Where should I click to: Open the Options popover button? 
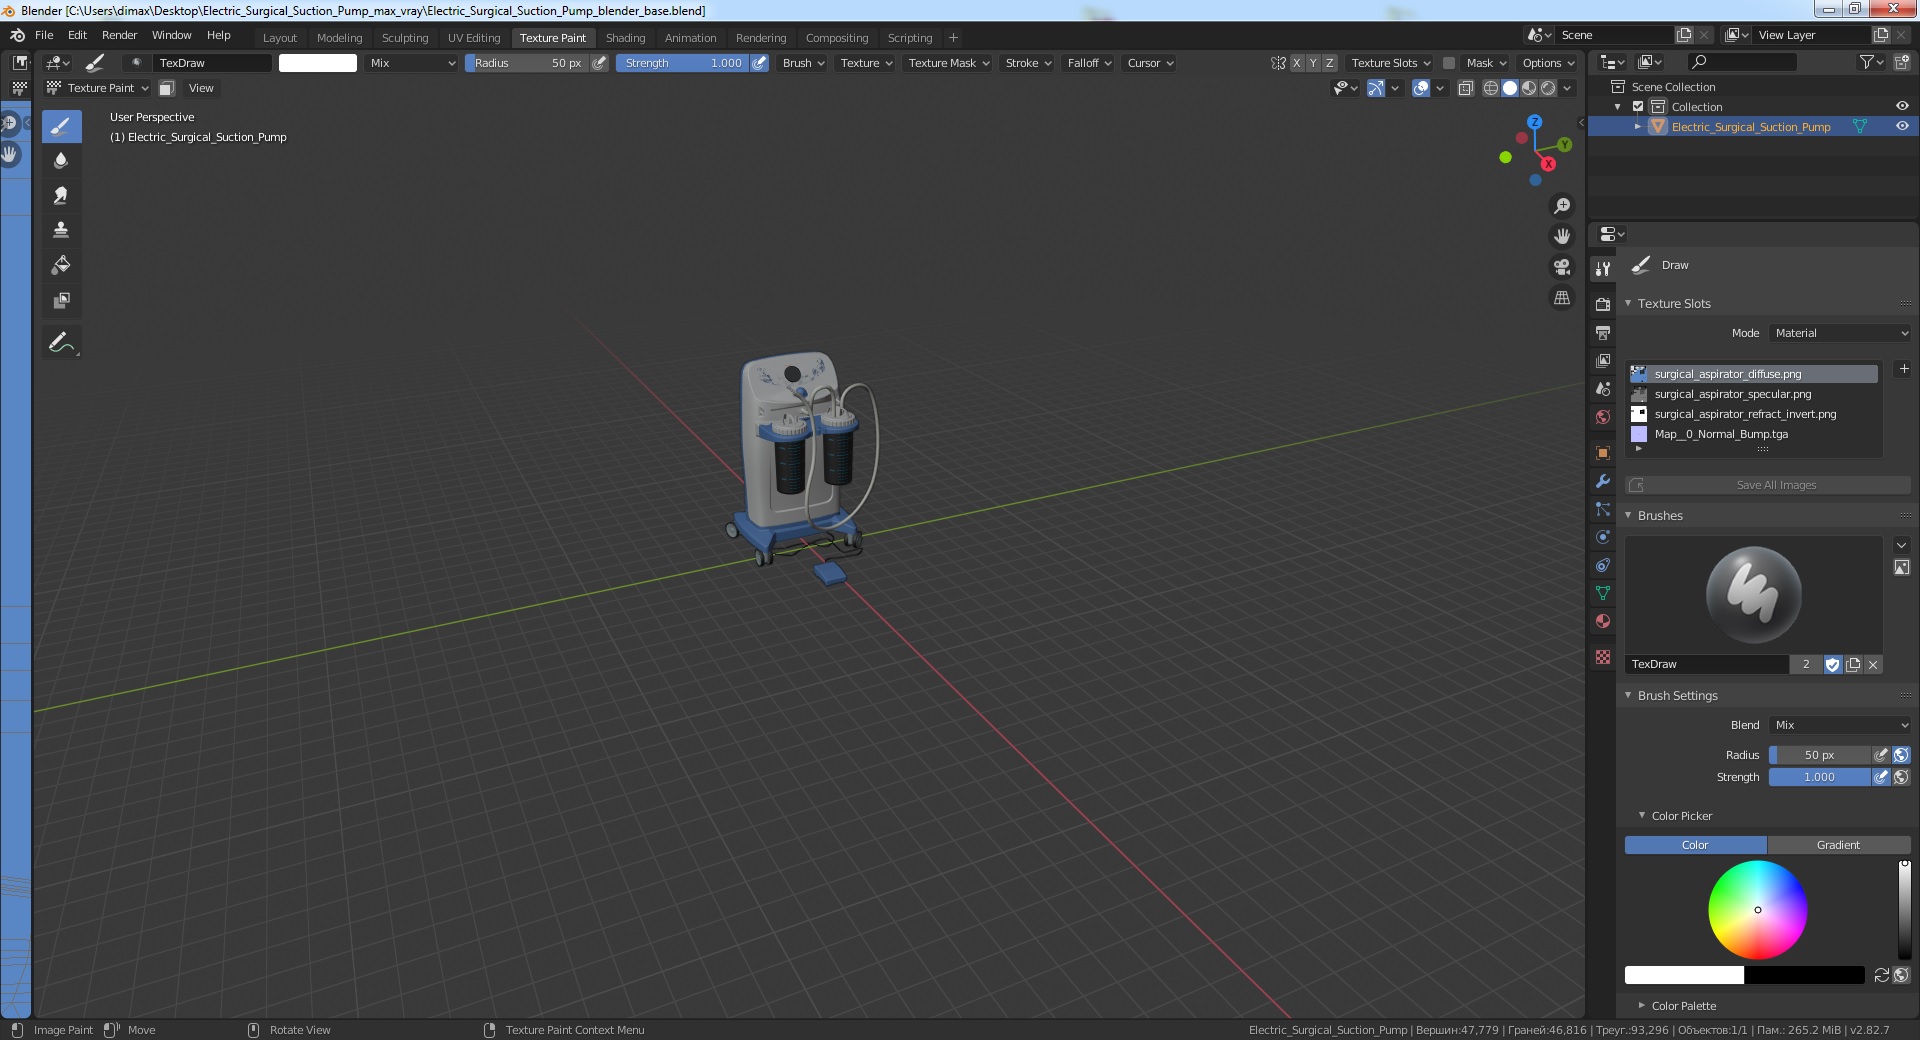point(1548,63)
